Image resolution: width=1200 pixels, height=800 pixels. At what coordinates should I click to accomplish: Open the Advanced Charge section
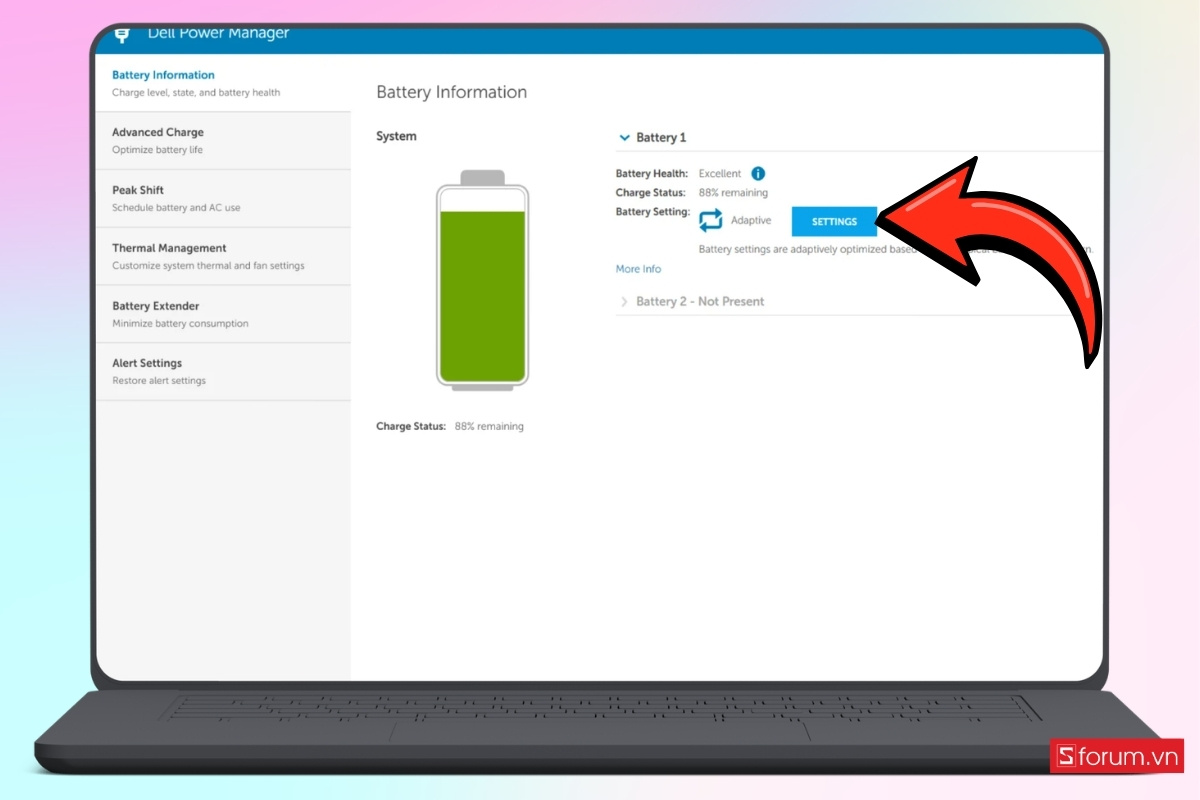(x=223, y=141)
